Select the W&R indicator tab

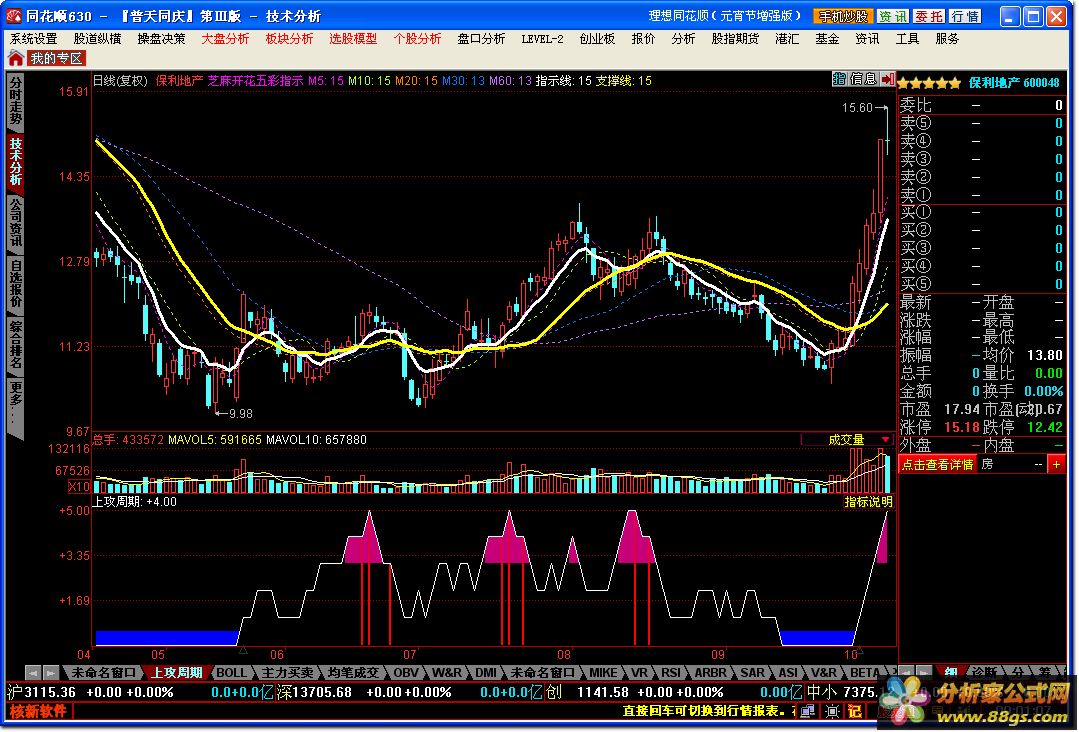coord(447,673)
